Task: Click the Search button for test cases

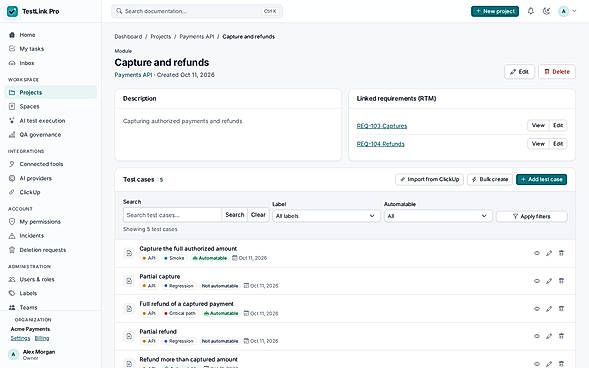Action: (x=235, y=215)
